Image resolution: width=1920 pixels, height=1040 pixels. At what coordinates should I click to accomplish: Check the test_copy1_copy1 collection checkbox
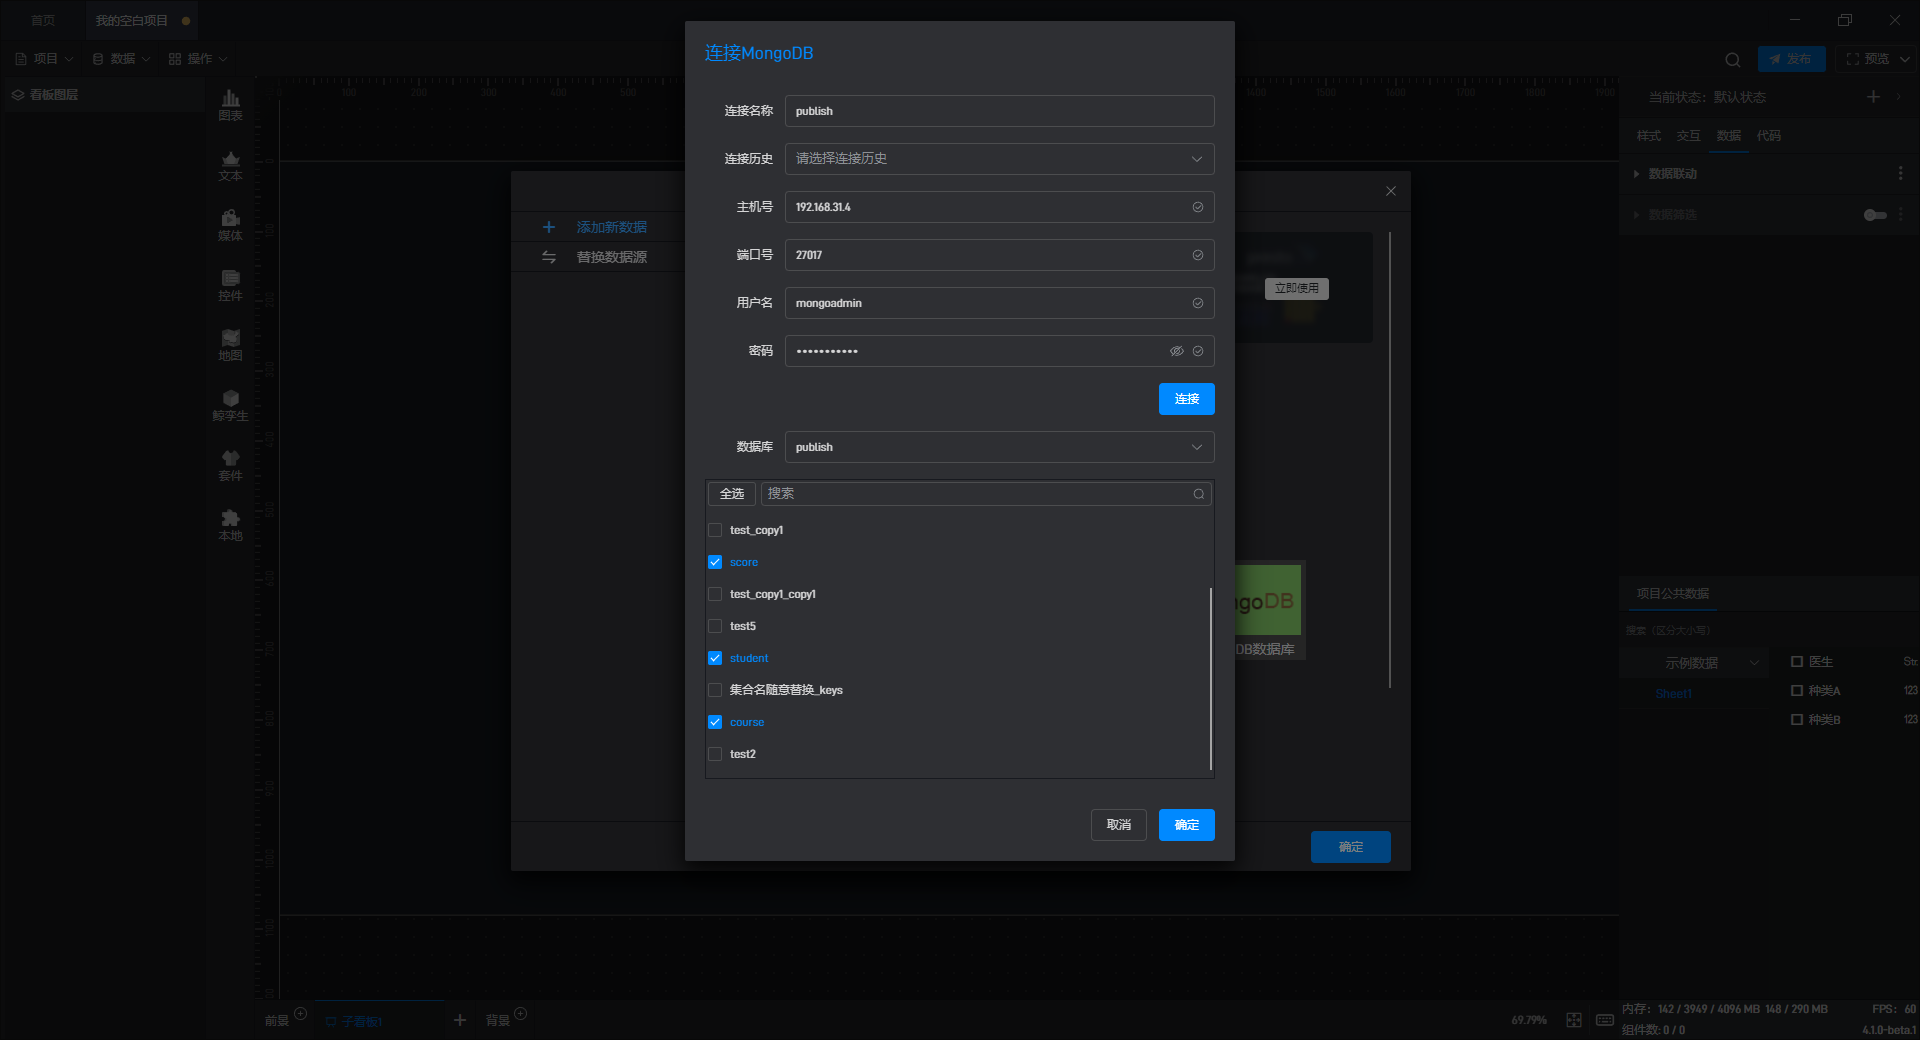coord(715,594)
